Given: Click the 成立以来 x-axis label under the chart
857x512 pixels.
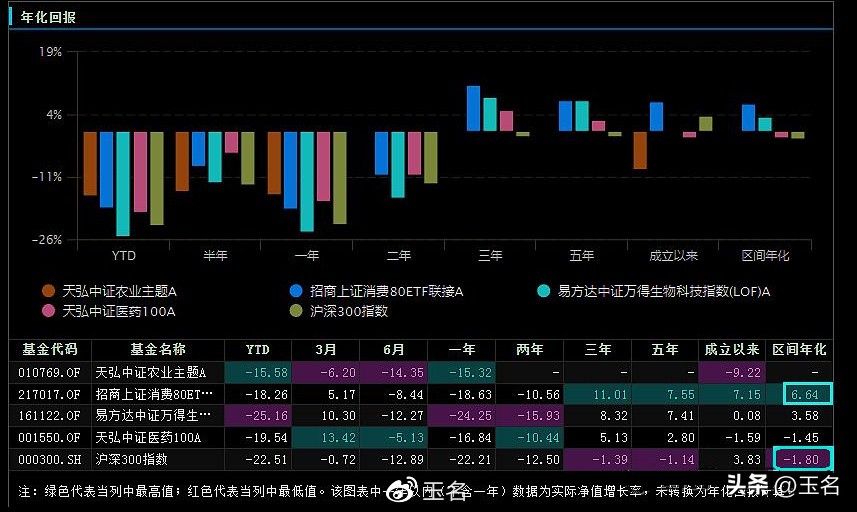Looking at the screenshot, I should click(x=673, y=256).
